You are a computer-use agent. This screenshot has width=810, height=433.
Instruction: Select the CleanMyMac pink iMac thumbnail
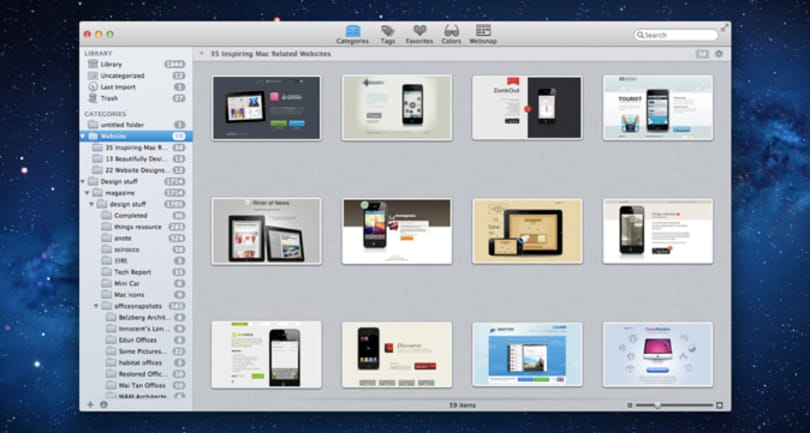(x=658, y=354)
